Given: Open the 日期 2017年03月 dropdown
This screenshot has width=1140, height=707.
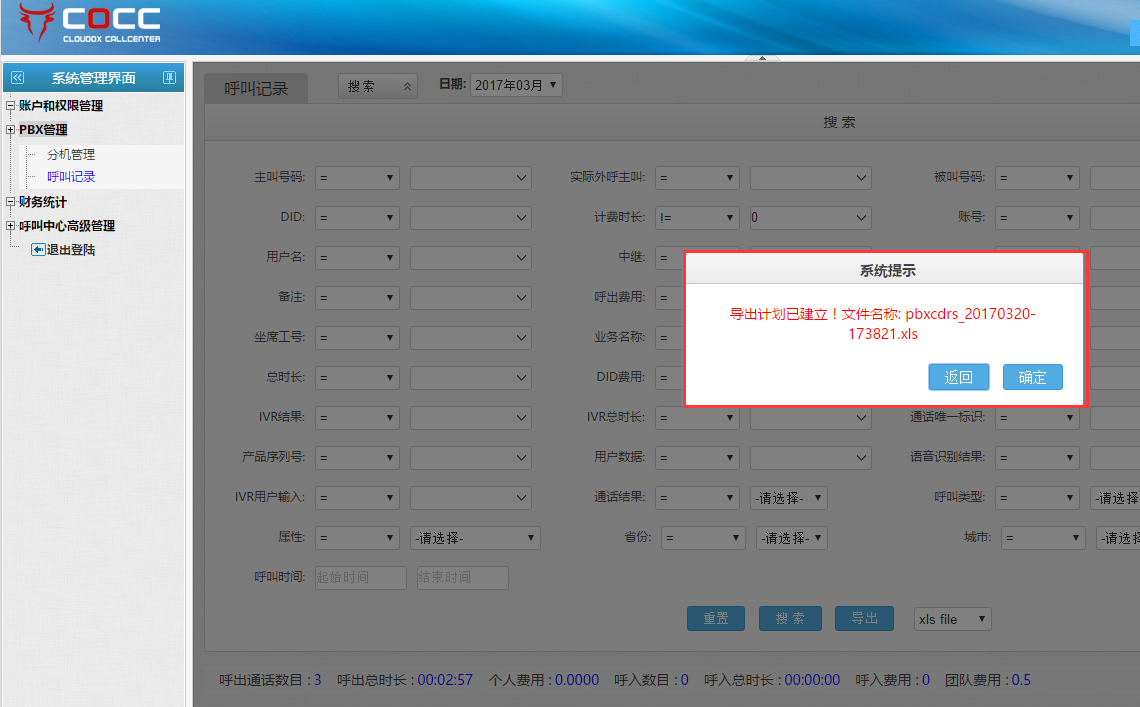Looking at the screenshot, I should pos(516,86).
